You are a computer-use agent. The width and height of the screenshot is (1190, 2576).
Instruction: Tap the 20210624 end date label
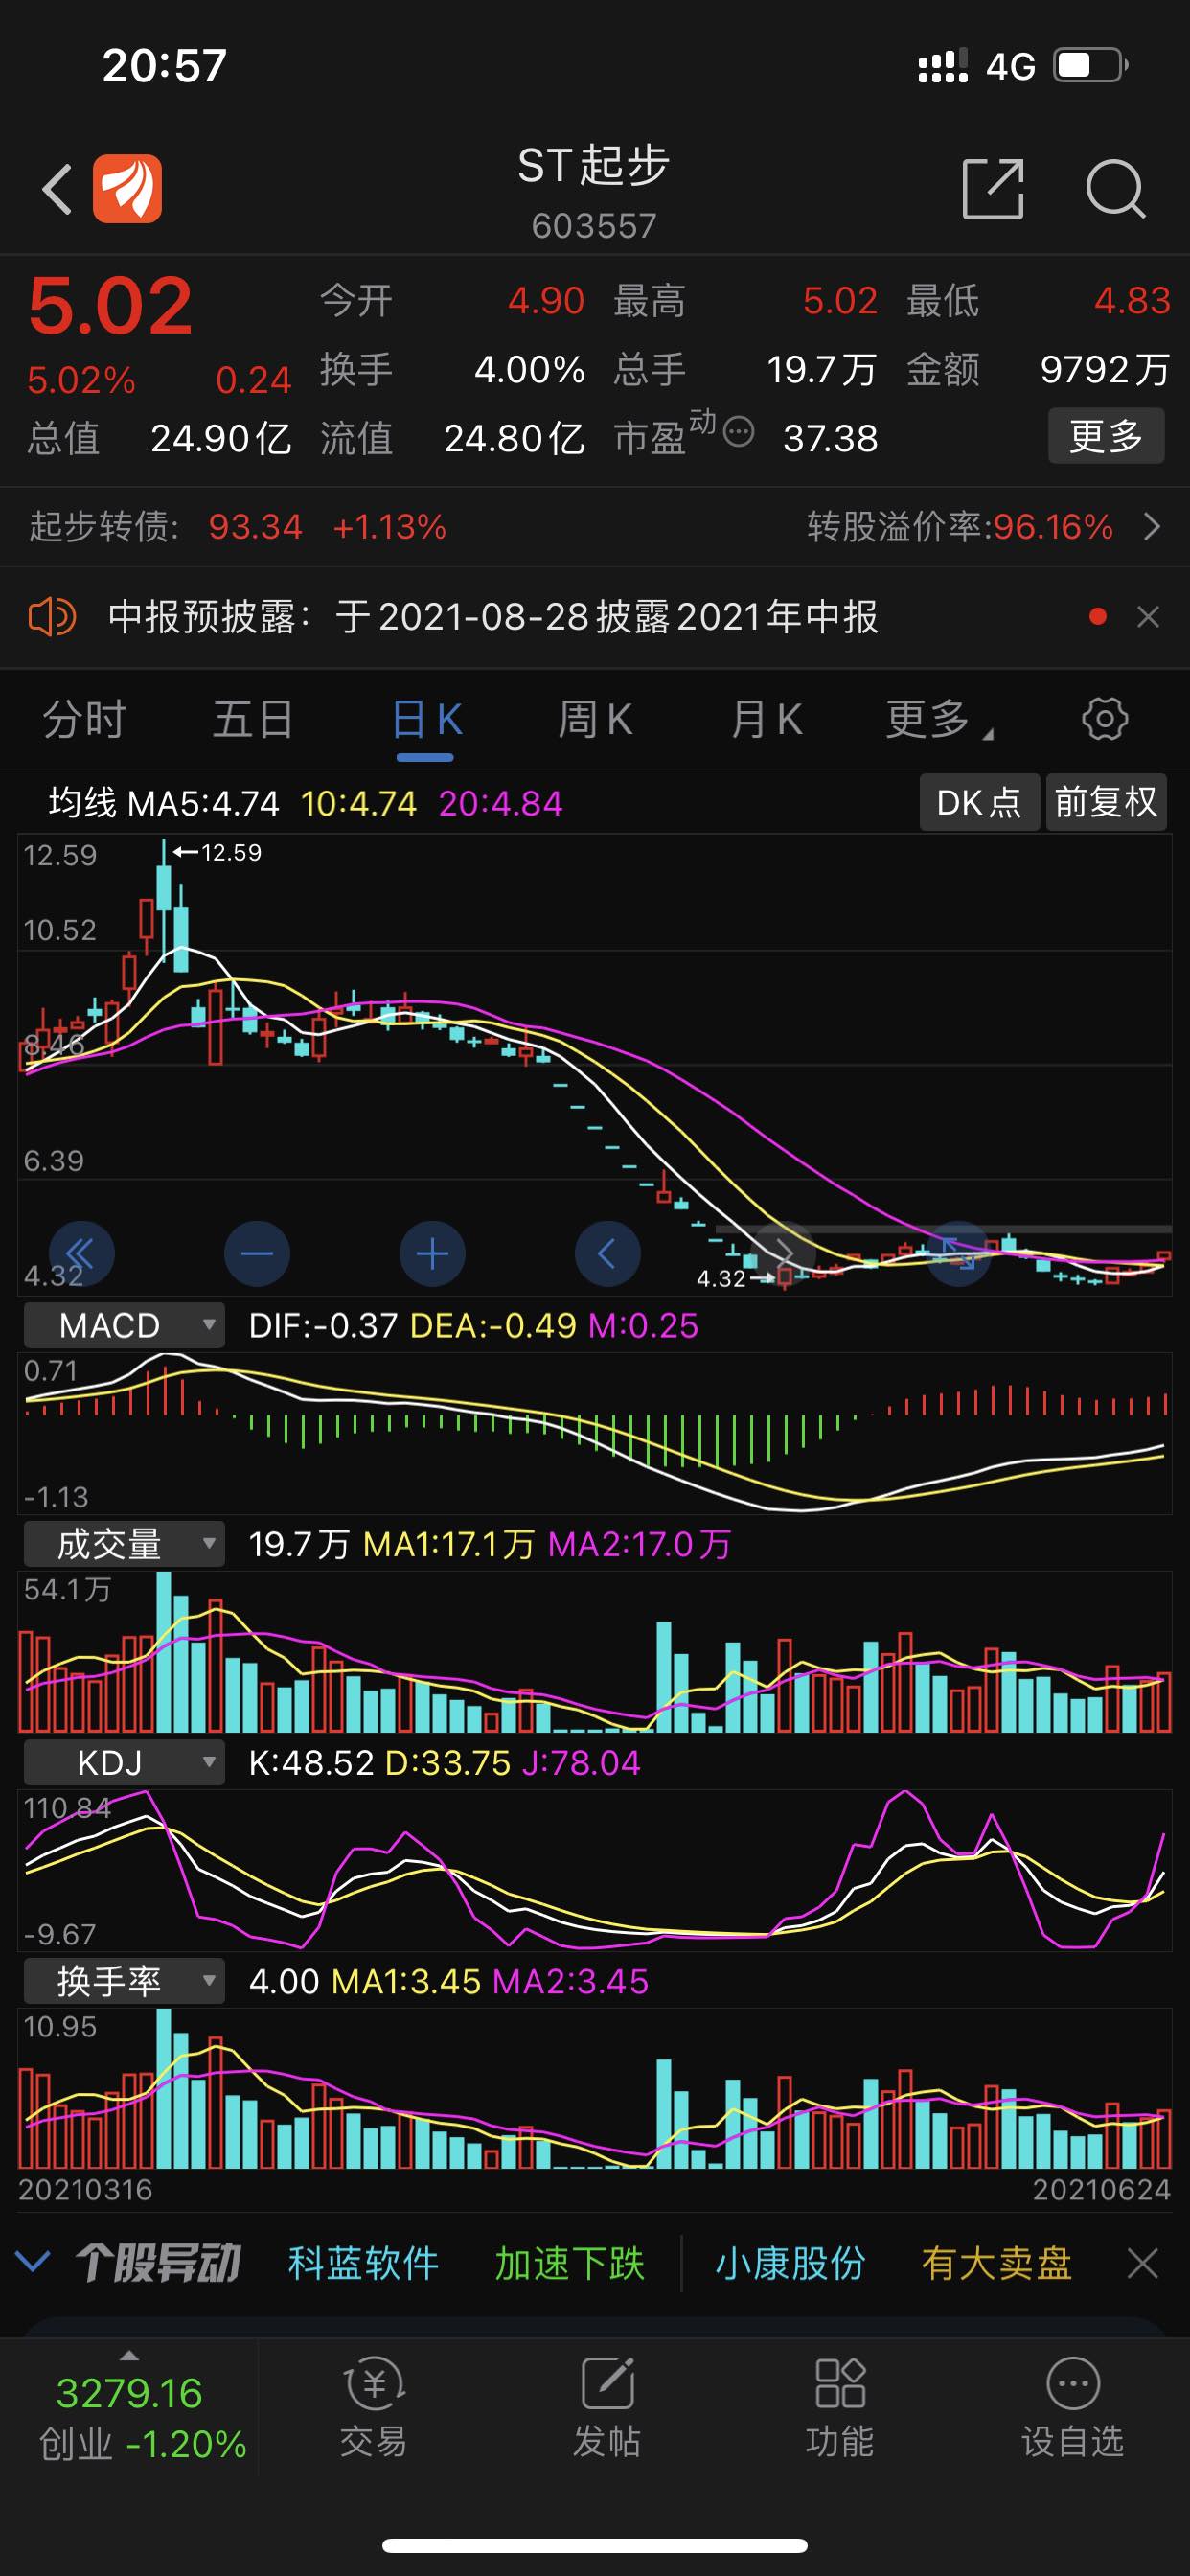pyautogui.click(x=1101, y=2190)
